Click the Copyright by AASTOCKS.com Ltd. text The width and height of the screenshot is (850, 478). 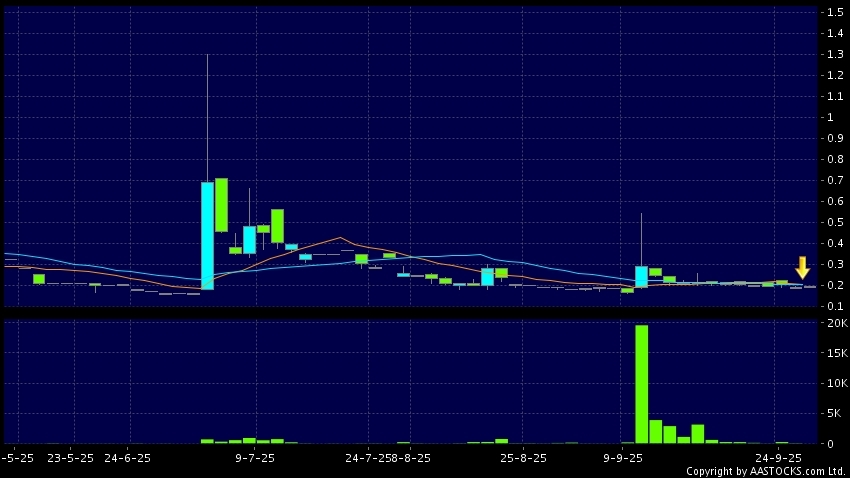(765, 470)
